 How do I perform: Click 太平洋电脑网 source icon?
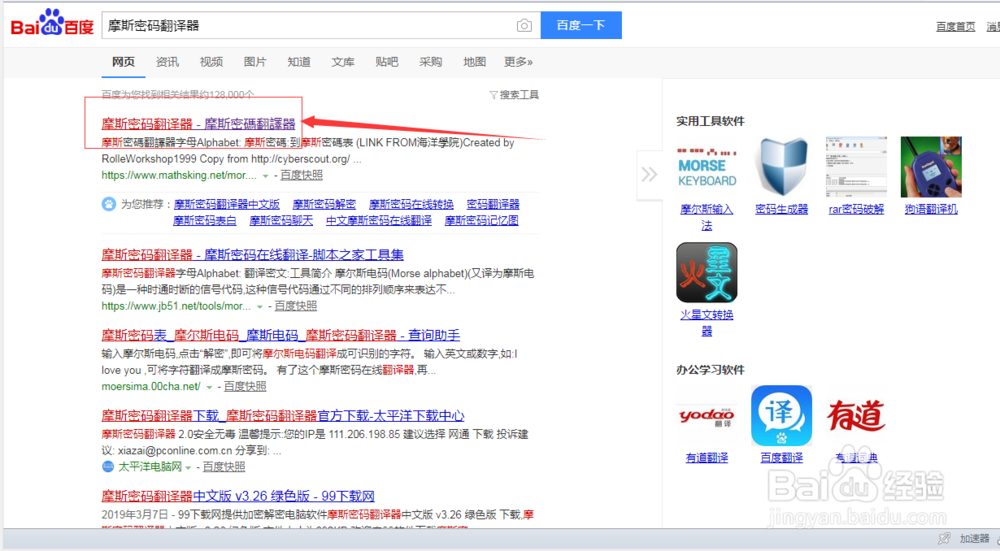pyautogui.click(x=108, y=467)
